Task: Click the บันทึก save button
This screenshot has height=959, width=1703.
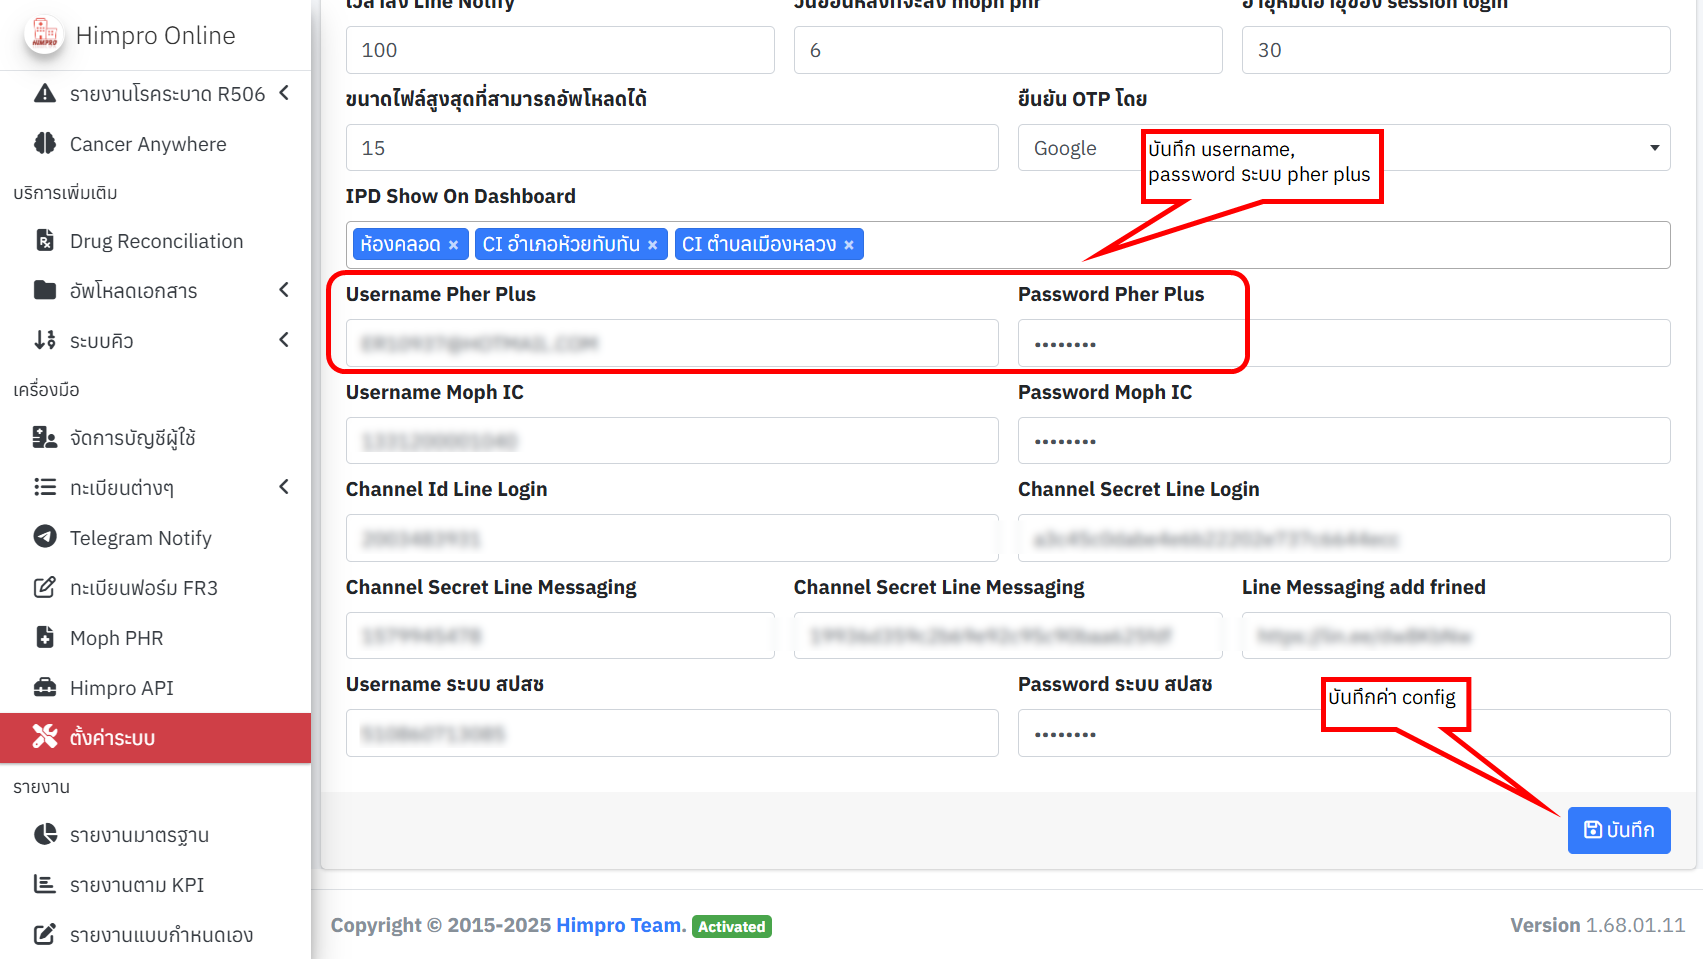Action: coord(1618,830)
